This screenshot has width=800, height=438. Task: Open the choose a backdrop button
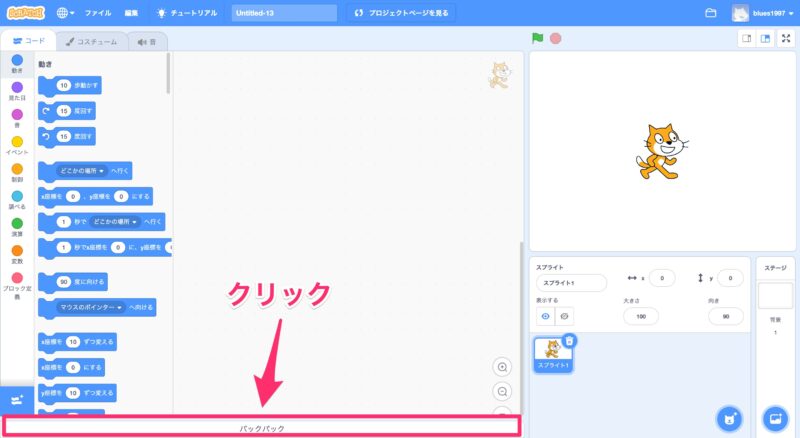[774, 417]
